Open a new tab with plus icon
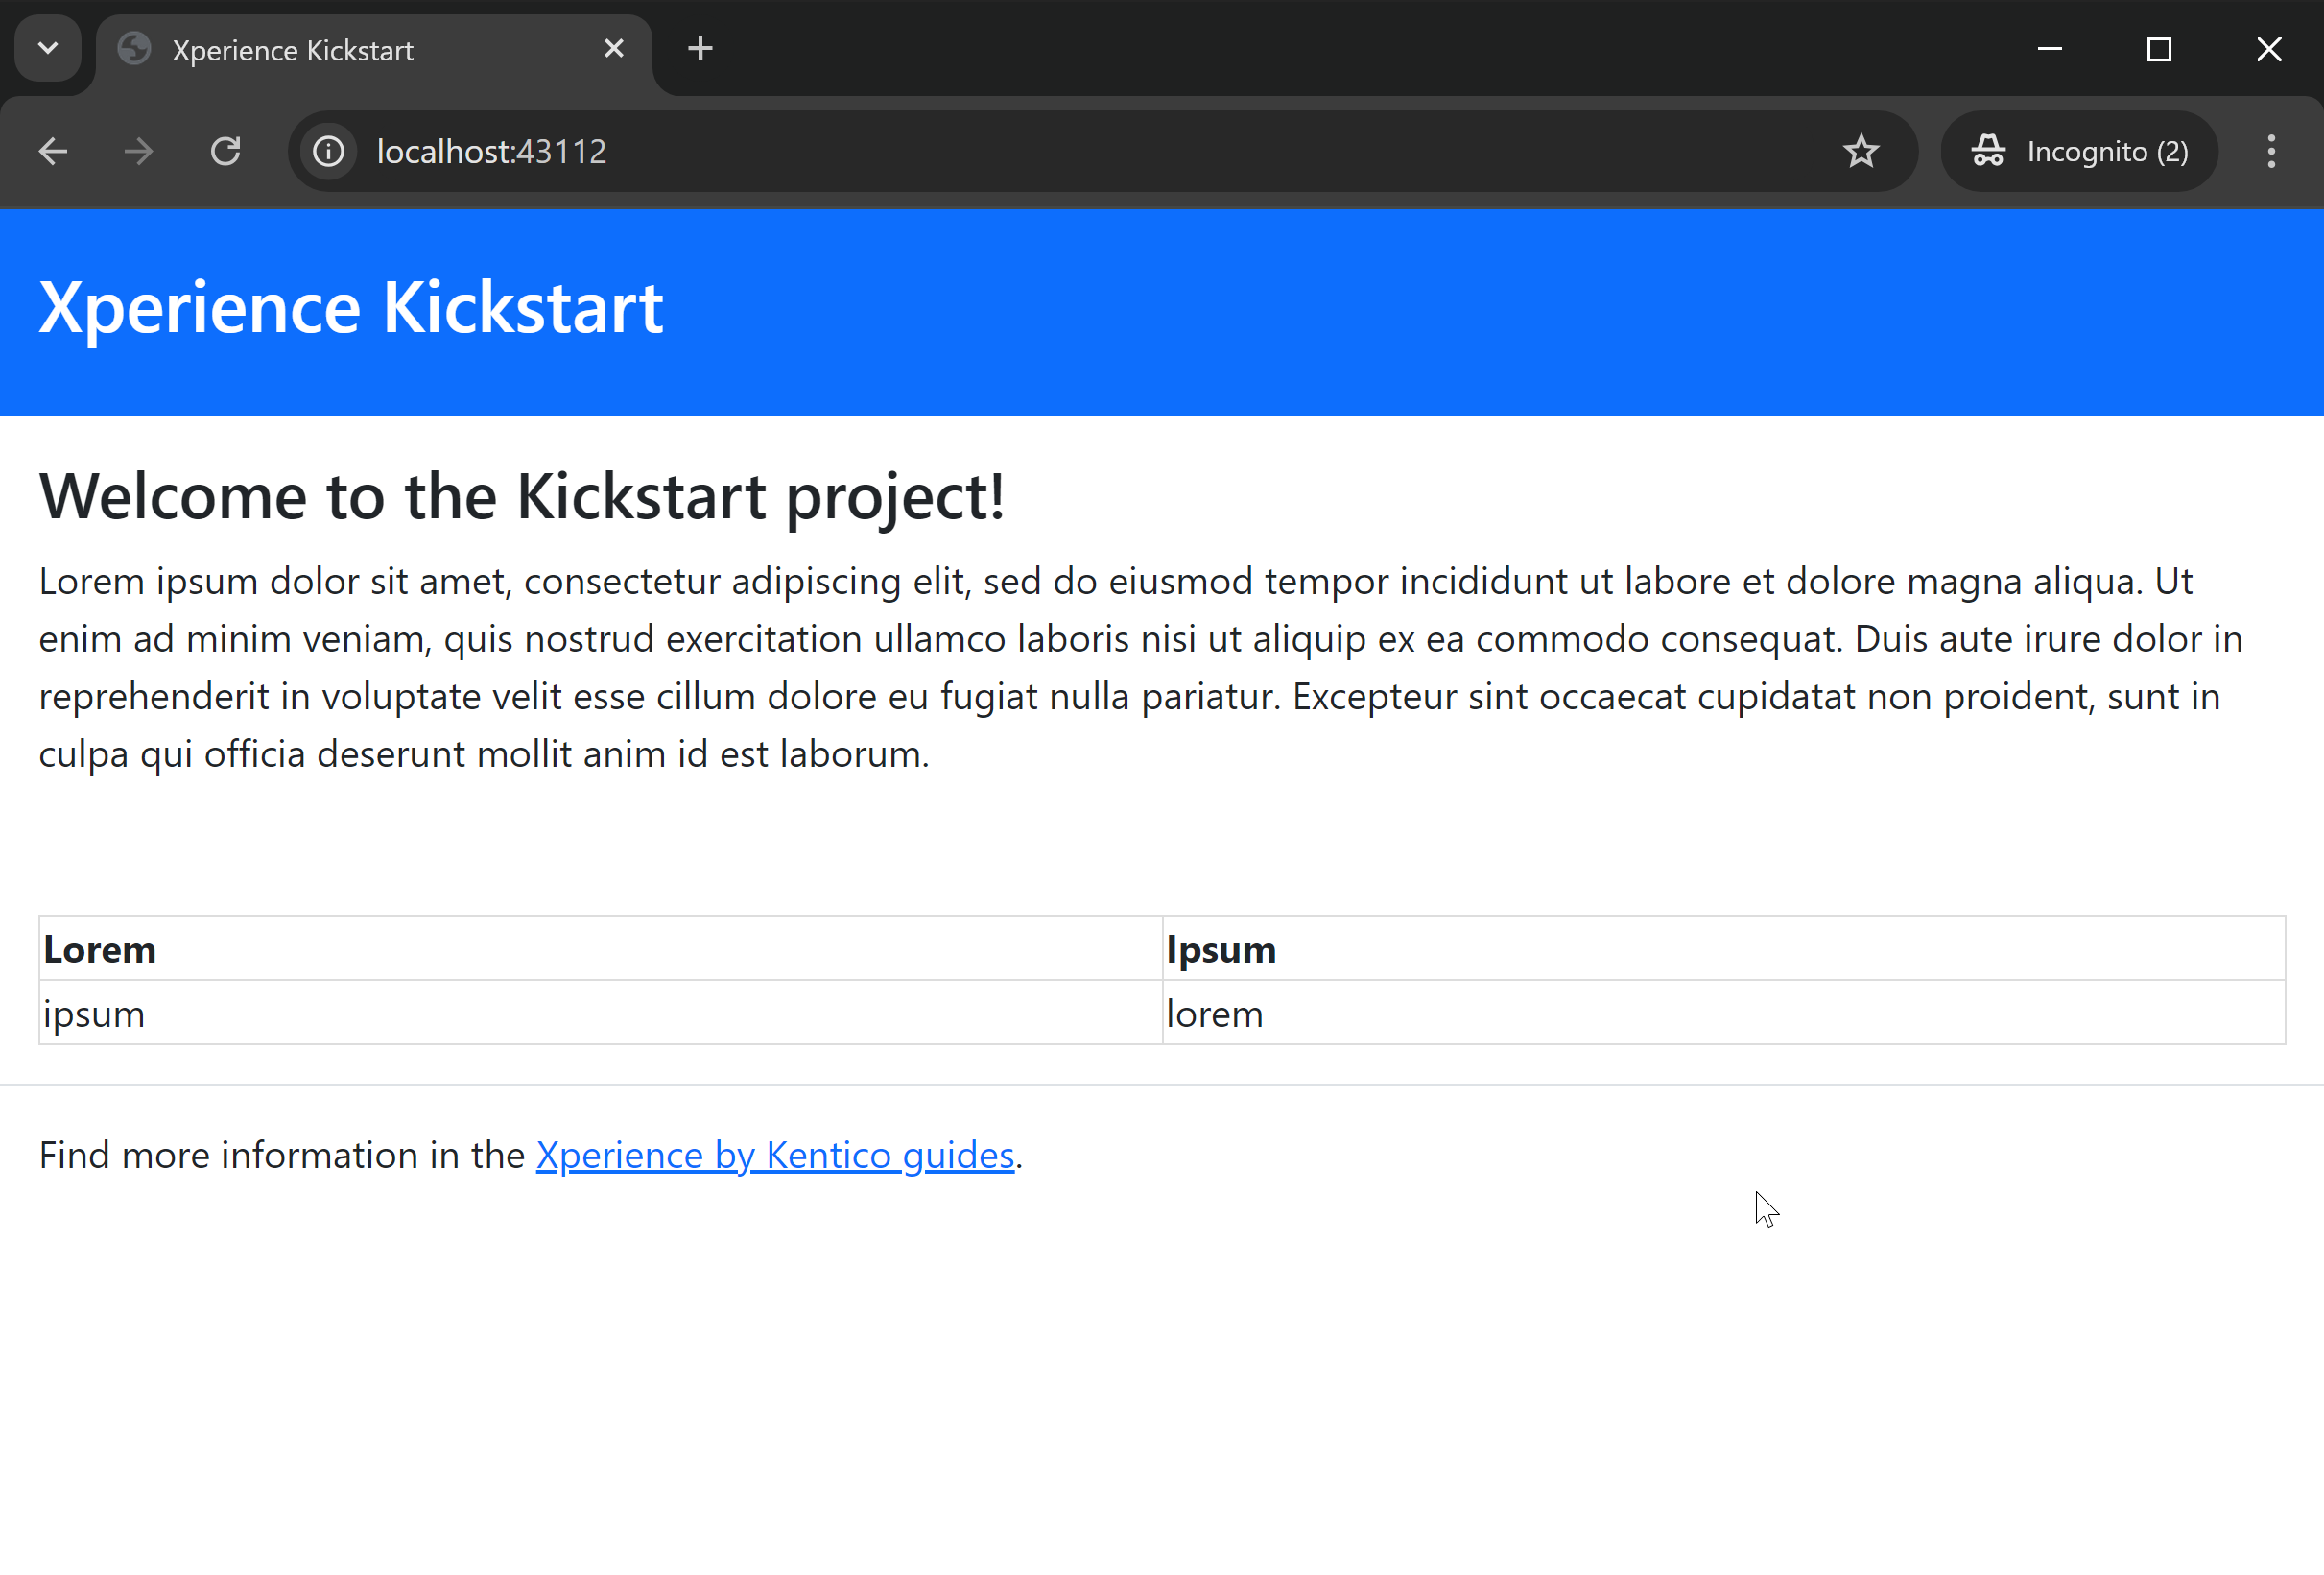 (x=700, y=49)
